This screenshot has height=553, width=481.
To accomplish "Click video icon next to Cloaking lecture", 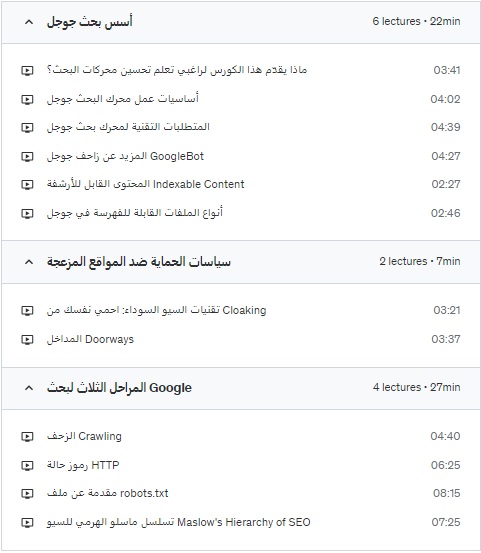I will coord(27,311).
